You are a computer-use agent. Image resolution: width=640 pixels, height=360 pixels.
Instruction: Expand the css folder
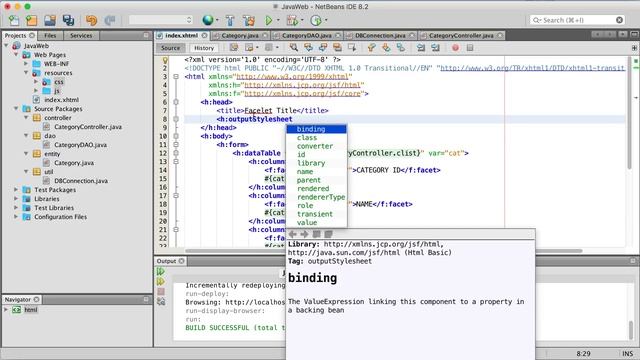(36, 82)
